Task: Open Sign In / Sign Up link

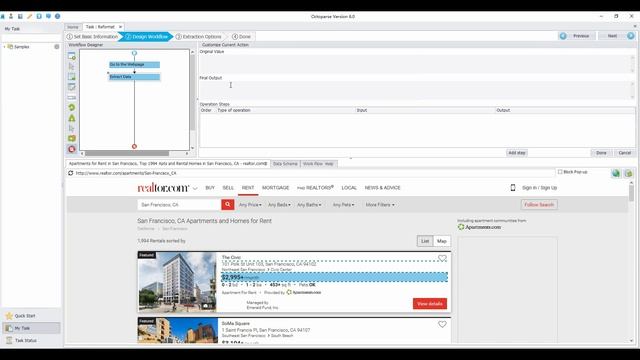Action: (539, 188)
